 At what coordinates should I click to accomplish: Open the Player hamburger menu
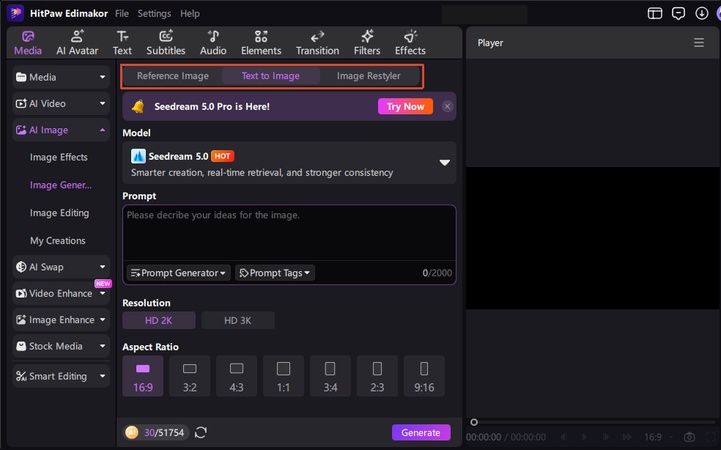699,43
